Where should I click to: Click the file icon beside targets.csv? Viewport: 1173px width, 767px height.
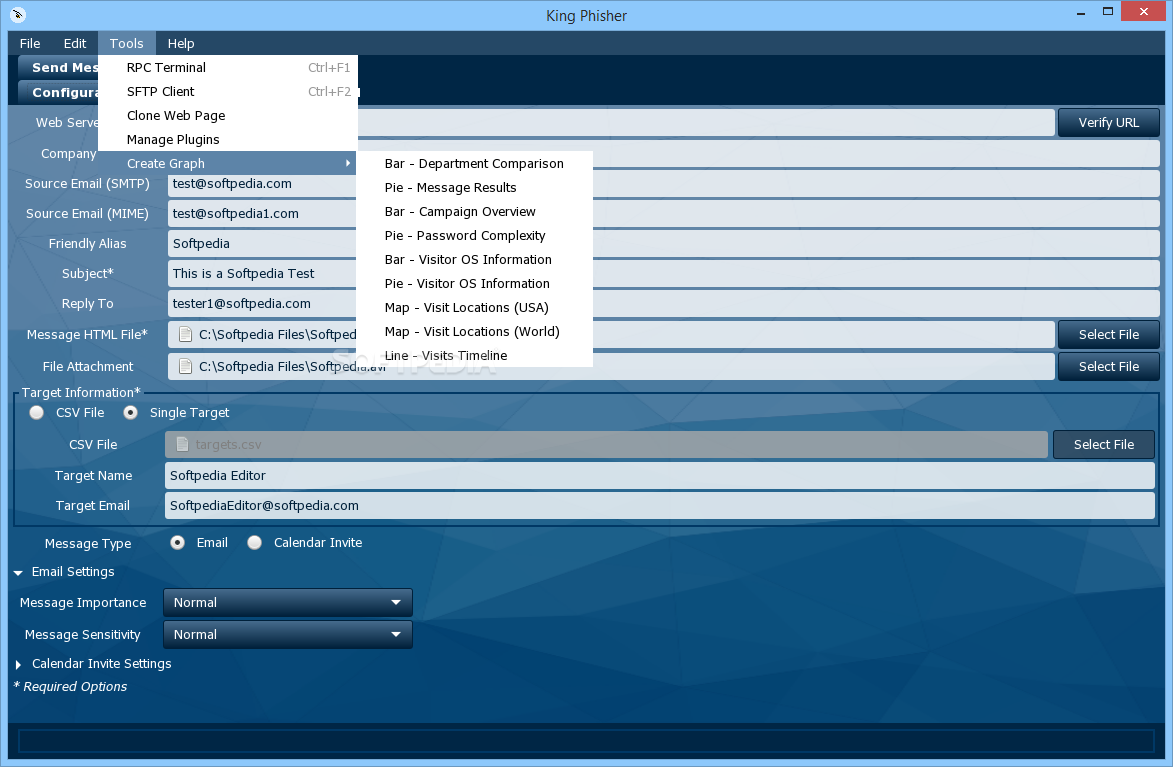(x=182, y=444)
